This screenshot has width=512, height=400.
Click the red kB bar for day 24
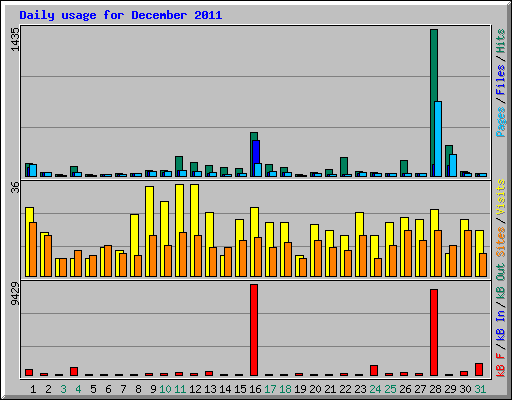[374, 370]
